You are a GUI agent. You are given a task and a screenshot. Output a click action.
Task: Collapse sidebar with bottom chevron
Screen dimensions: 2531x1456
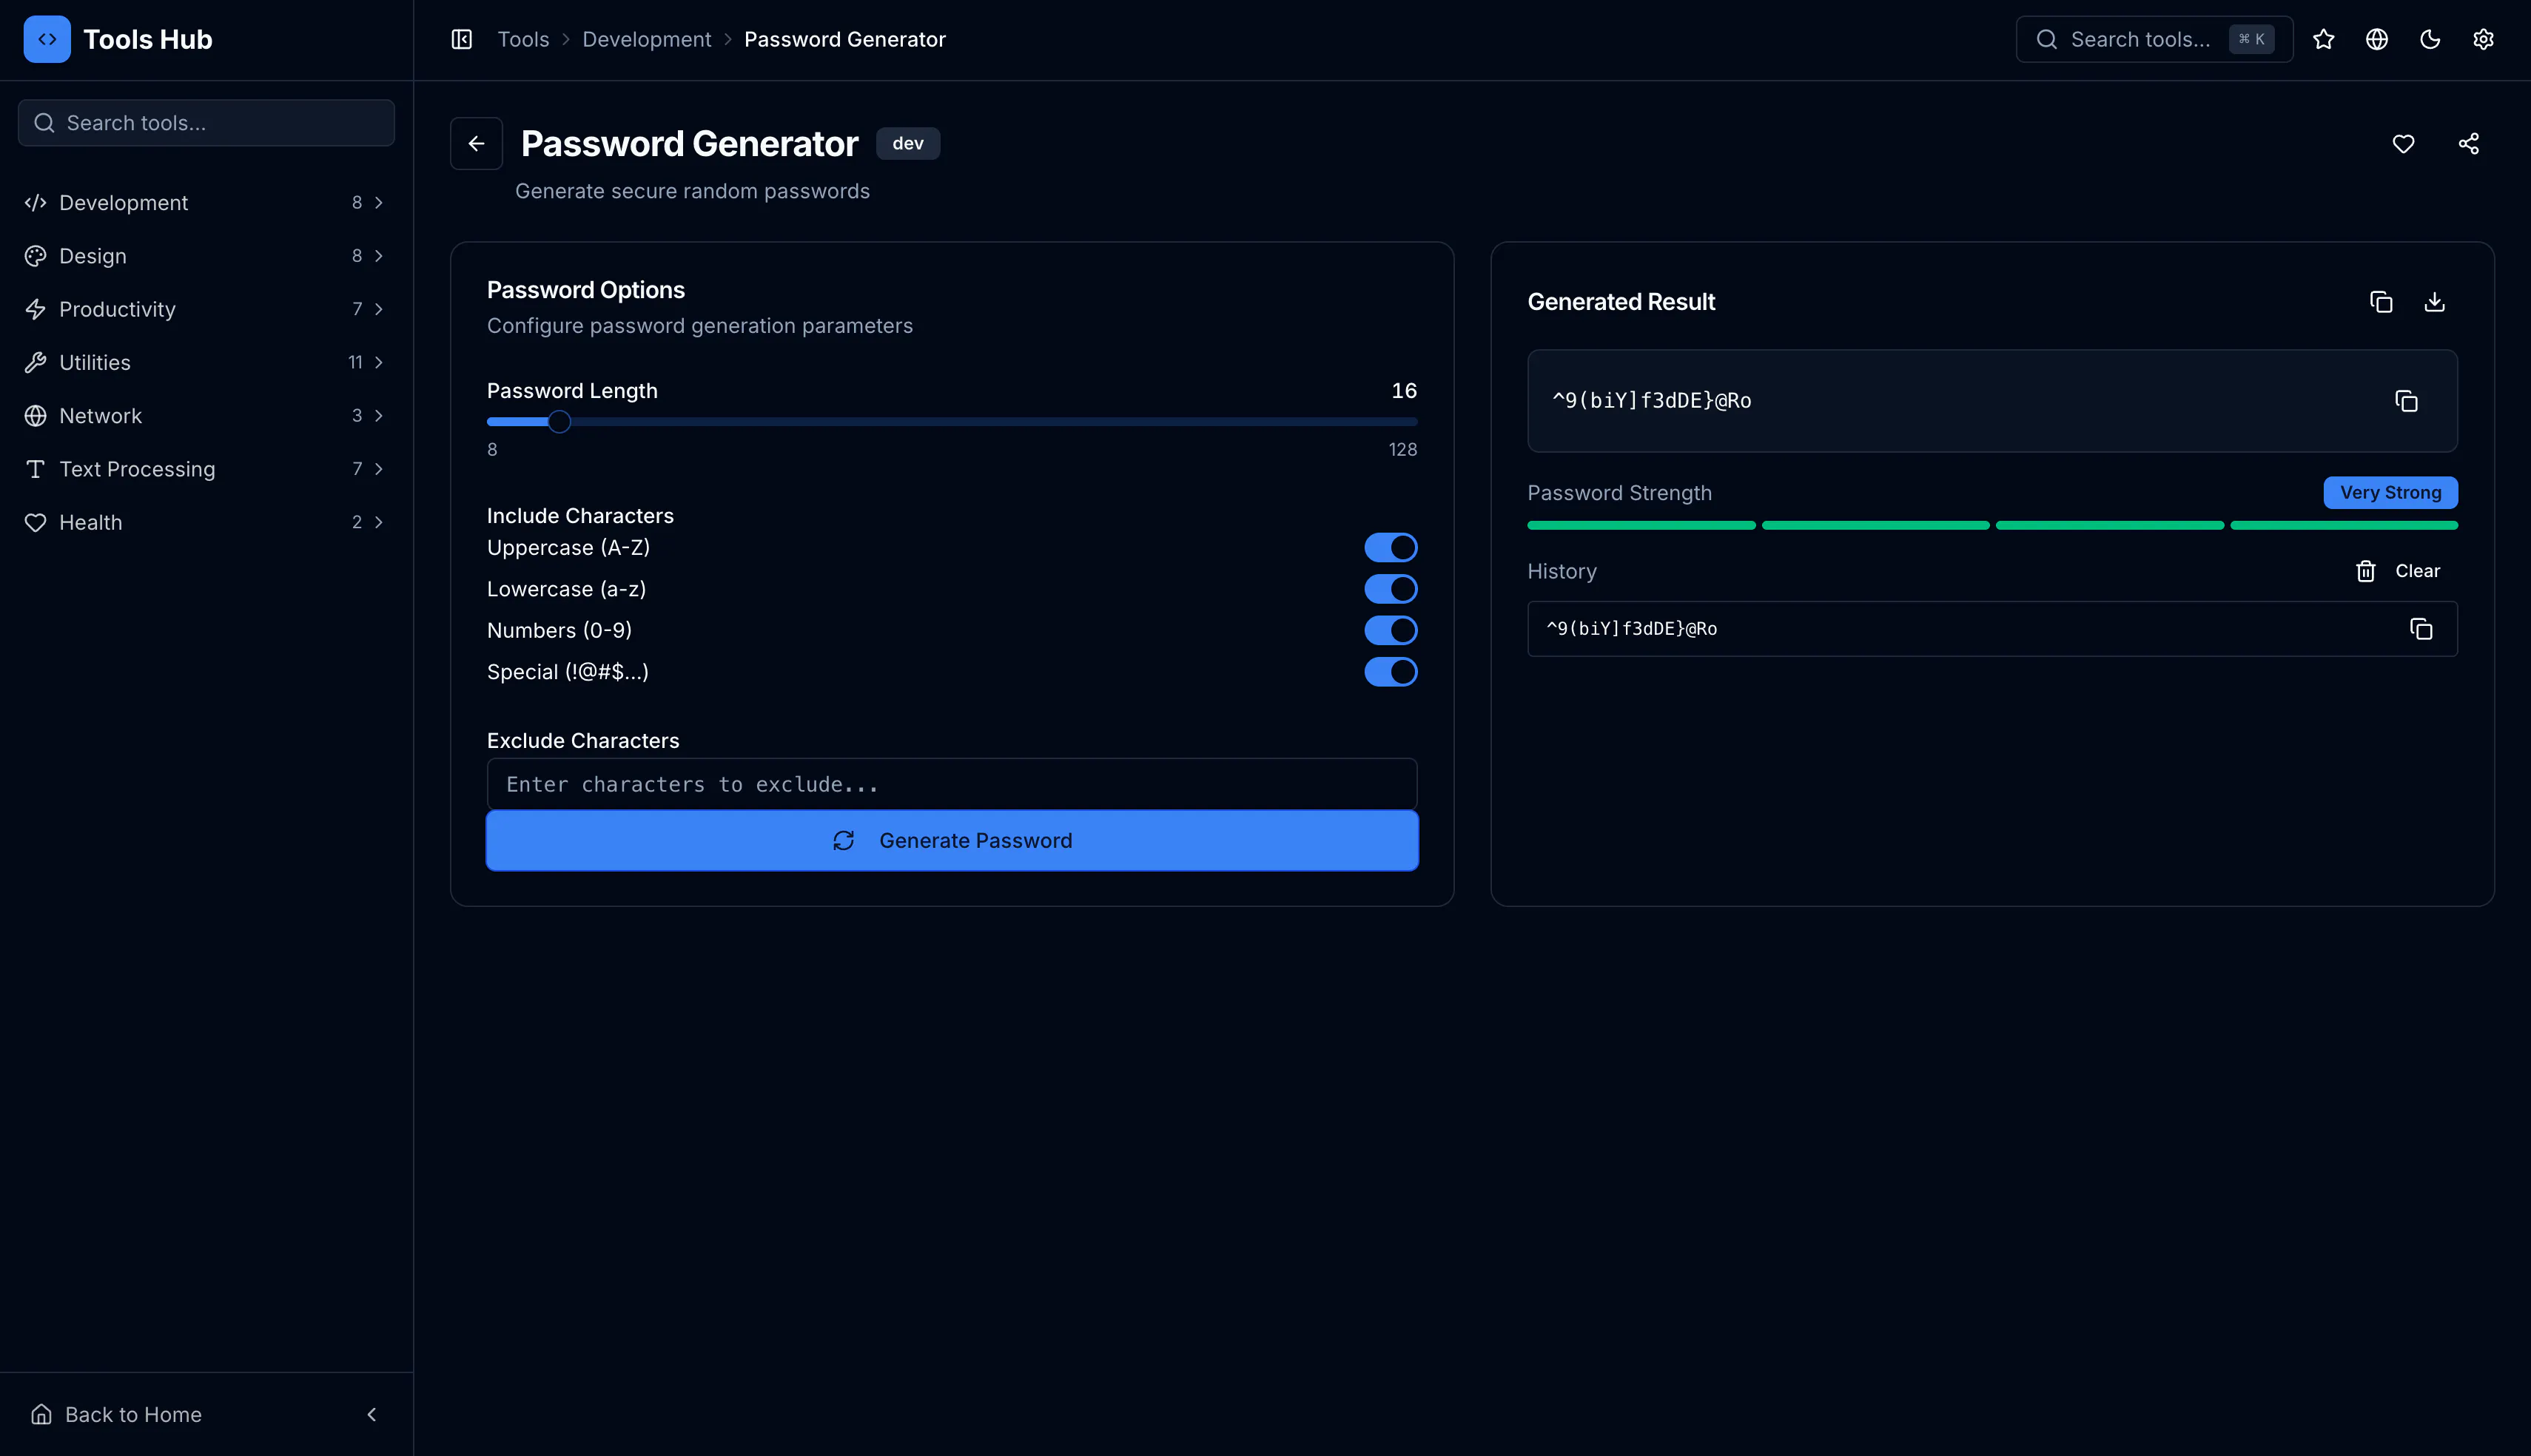pyautogui.click(x=372, y=1414)
